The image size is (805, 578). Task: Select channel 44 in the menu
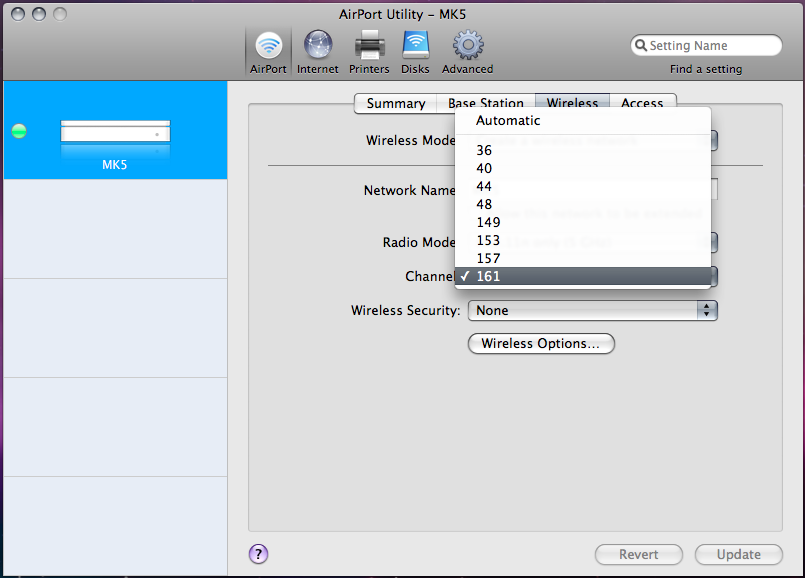pos(583,186)
